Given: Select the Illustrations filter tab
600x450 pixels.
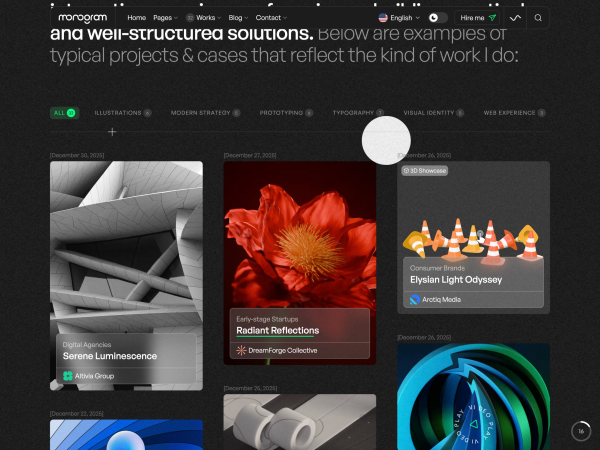Looking at the screenshot, I should click(x=123, y=113).
